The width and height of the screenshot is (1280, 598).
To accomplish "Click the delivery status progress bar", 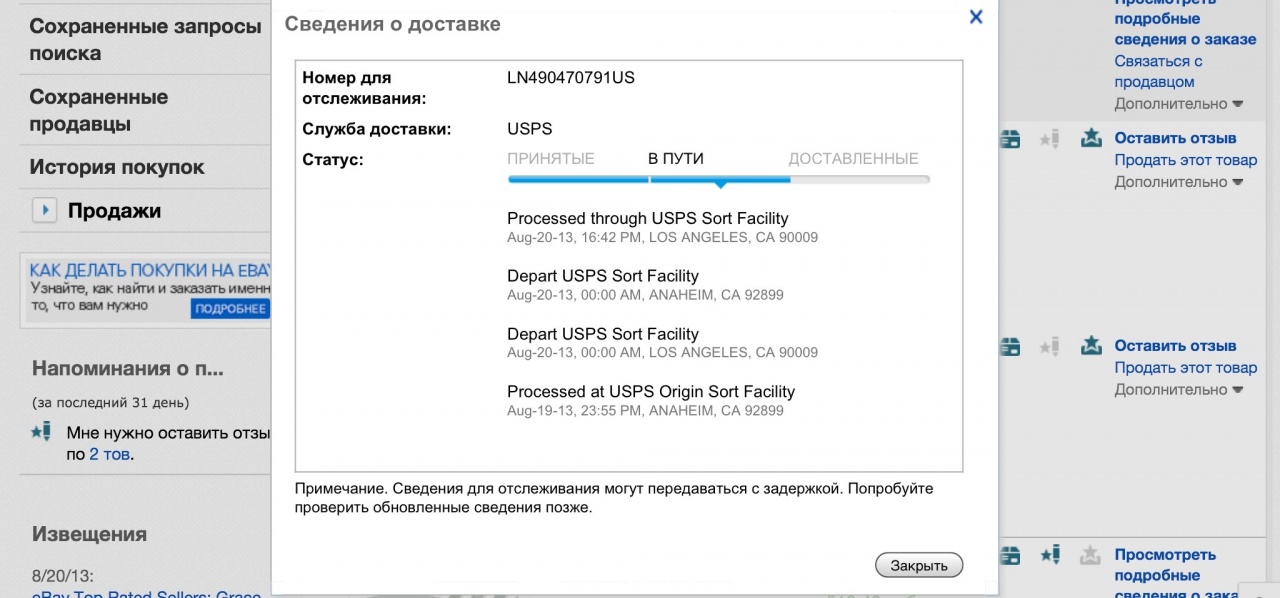I will tap(718, 180).
